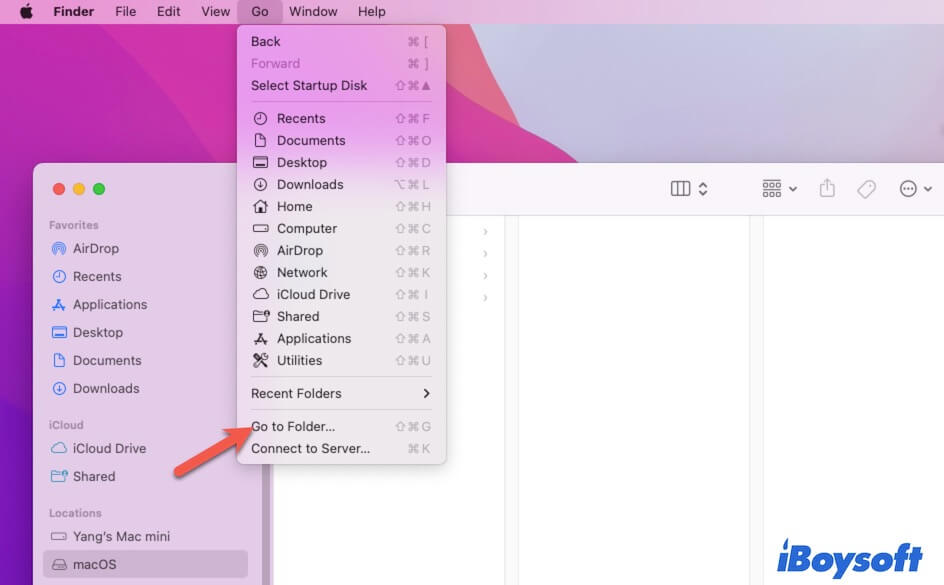
Task: Click the Recents clock icon in Go menu
Action: [260, 119]
